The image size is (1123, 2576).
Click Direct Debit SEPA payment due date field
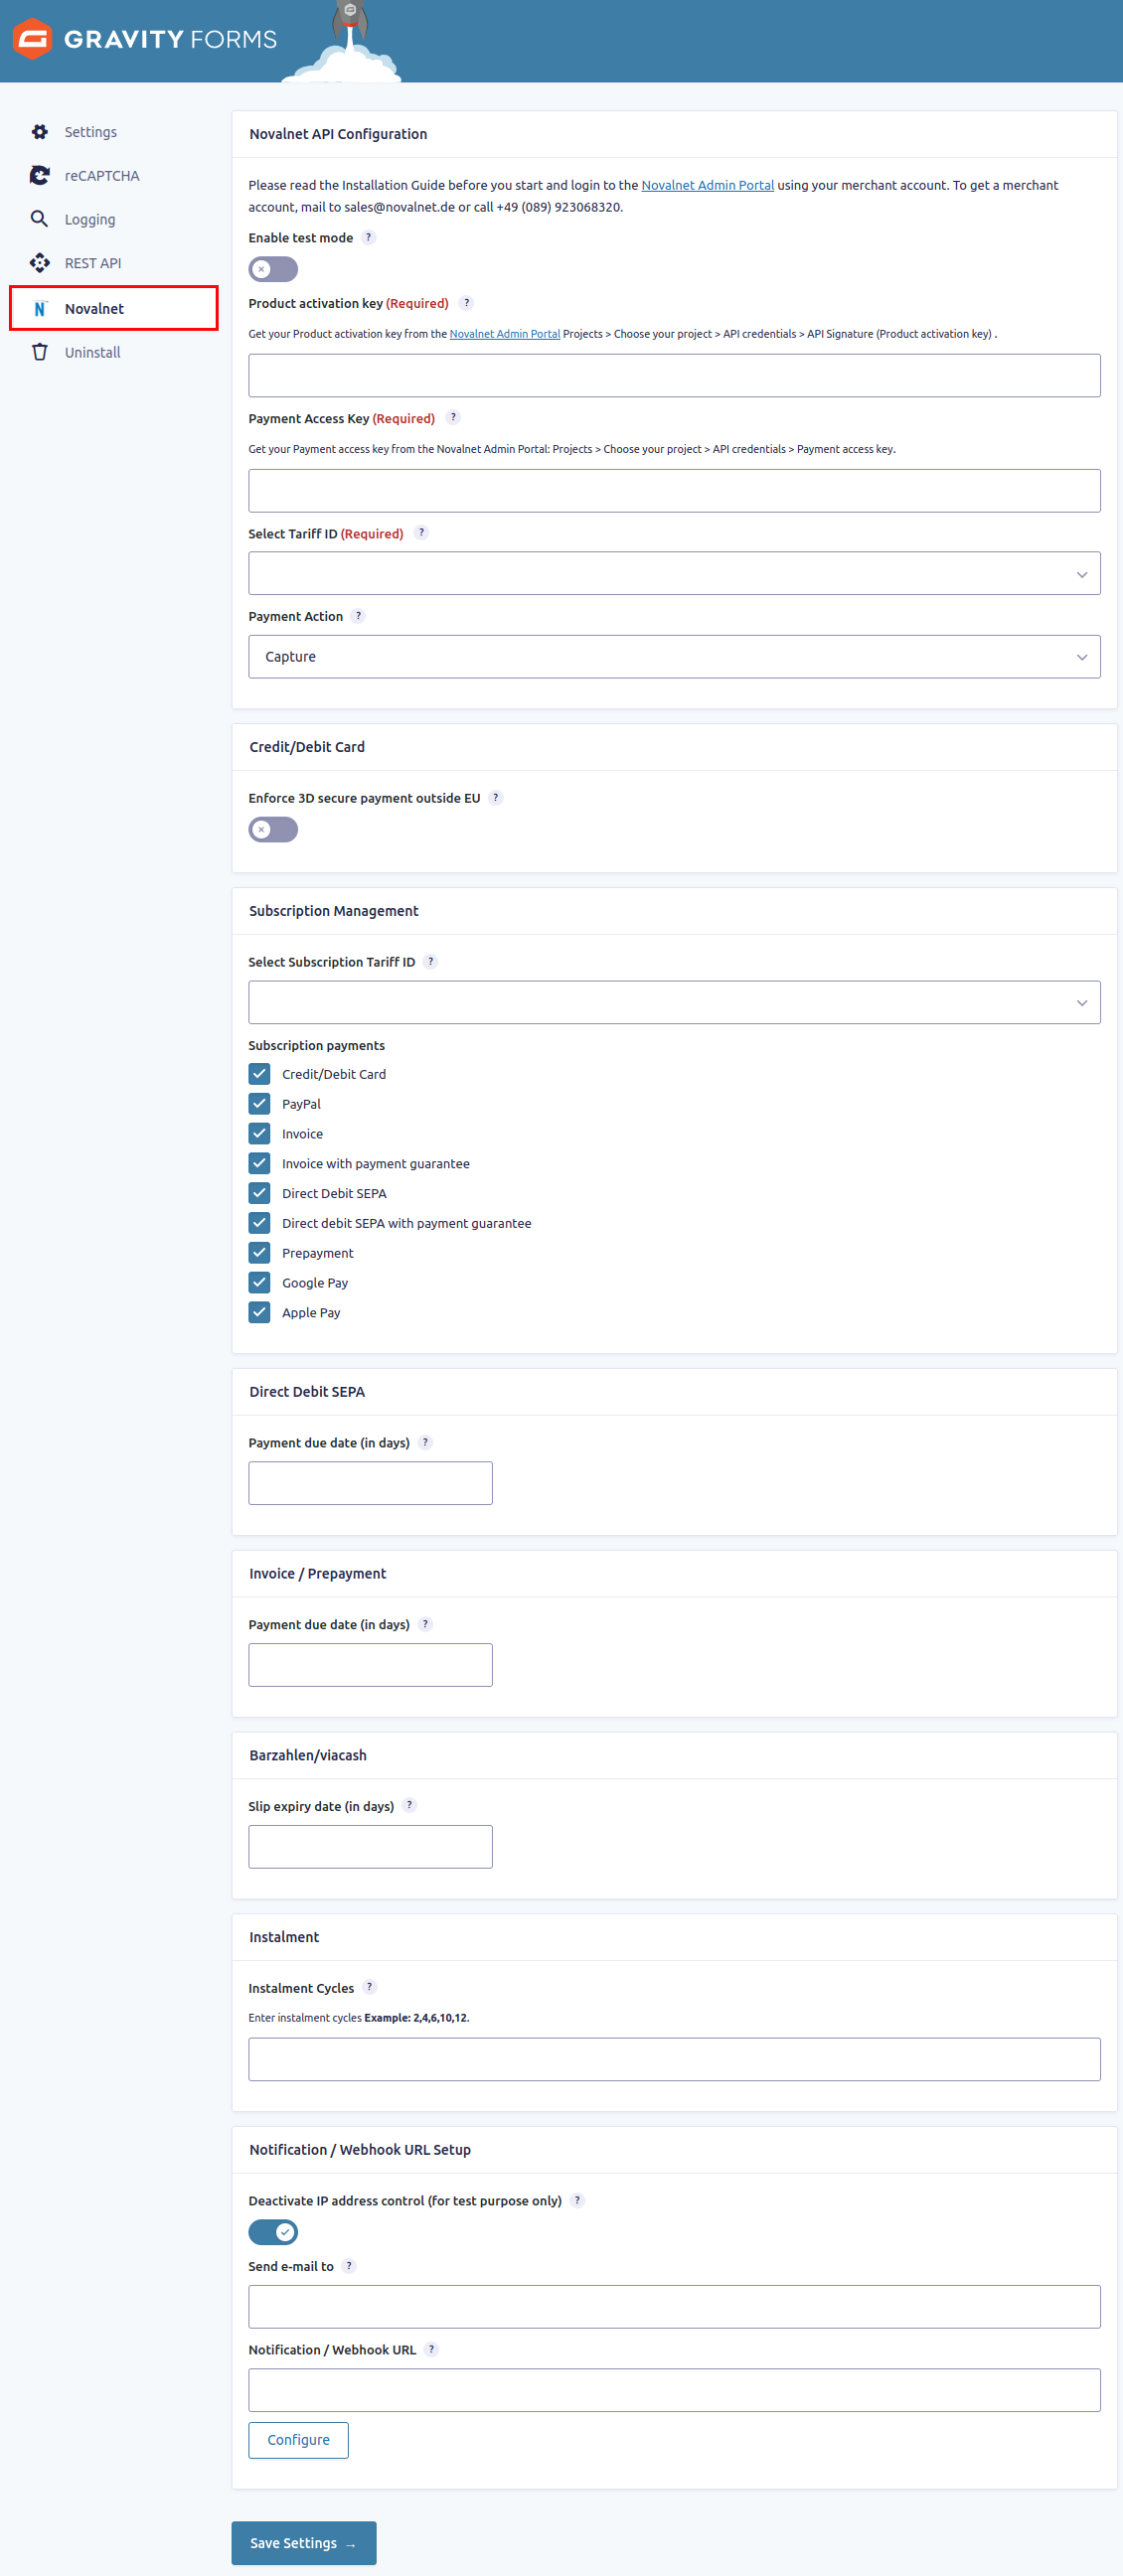[370, 1483]
